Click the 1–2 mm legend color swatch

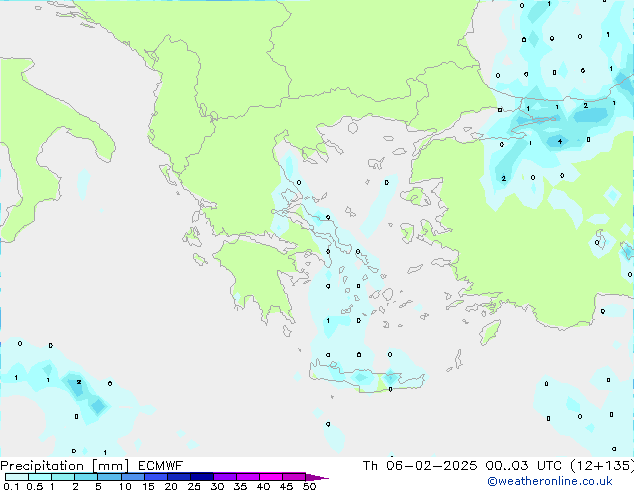(63, 477)
